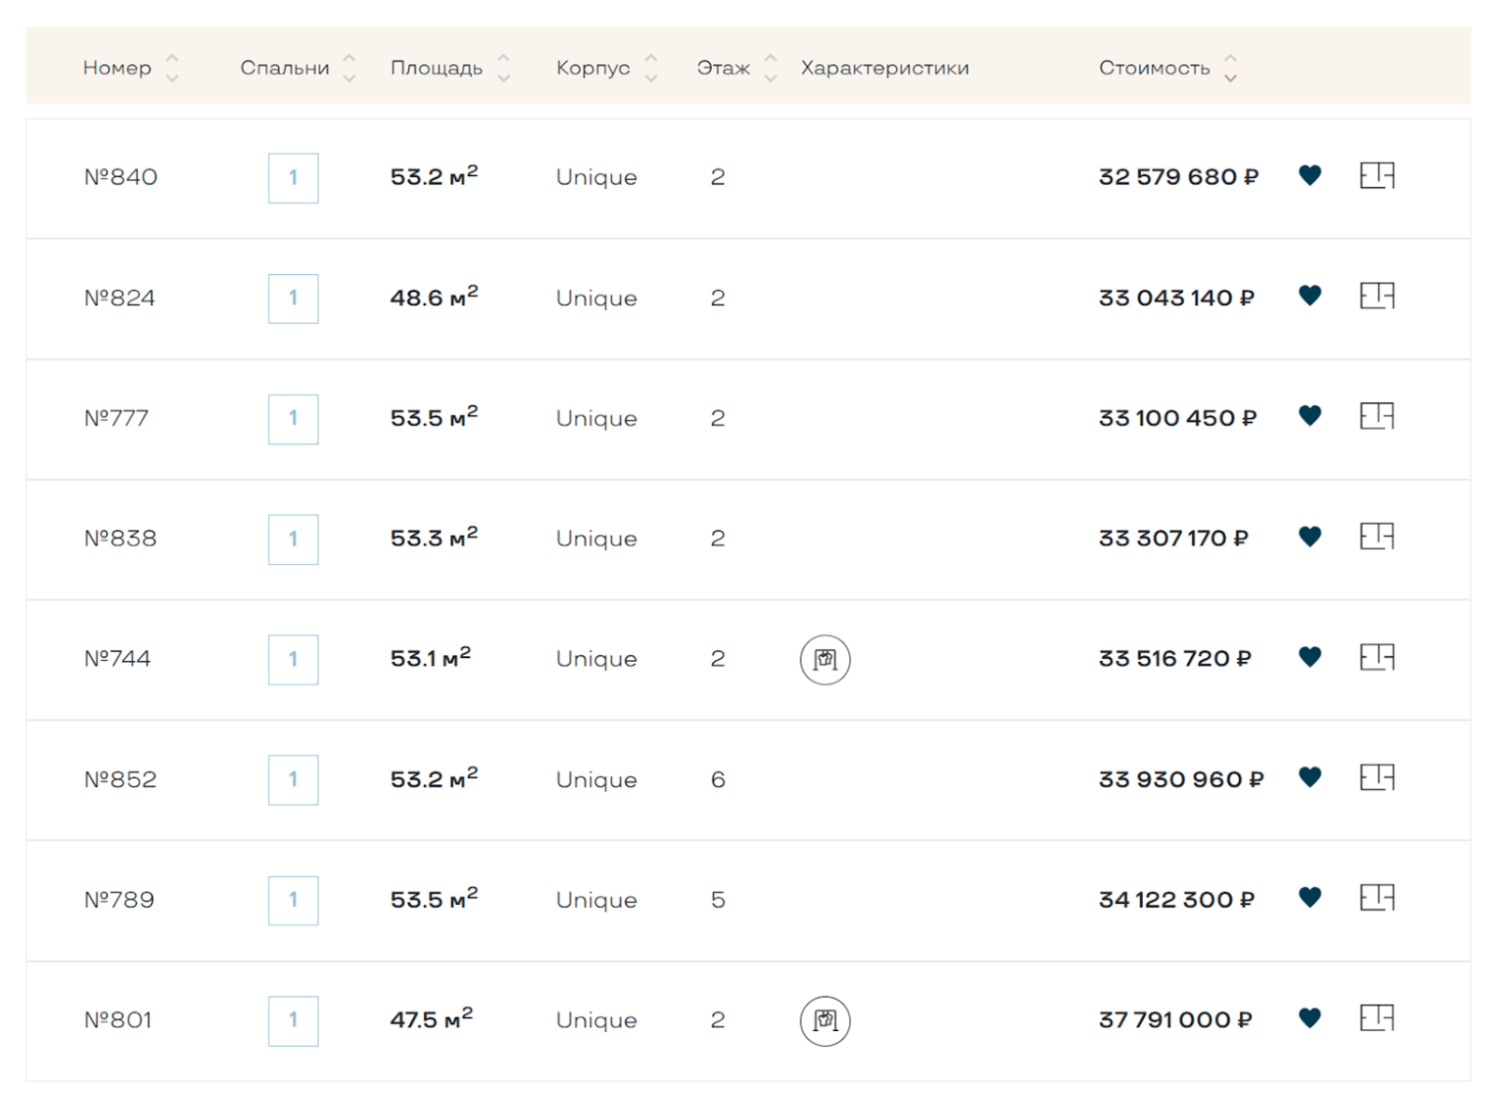Click area value 47.5 м²

tap(431, 1017)
